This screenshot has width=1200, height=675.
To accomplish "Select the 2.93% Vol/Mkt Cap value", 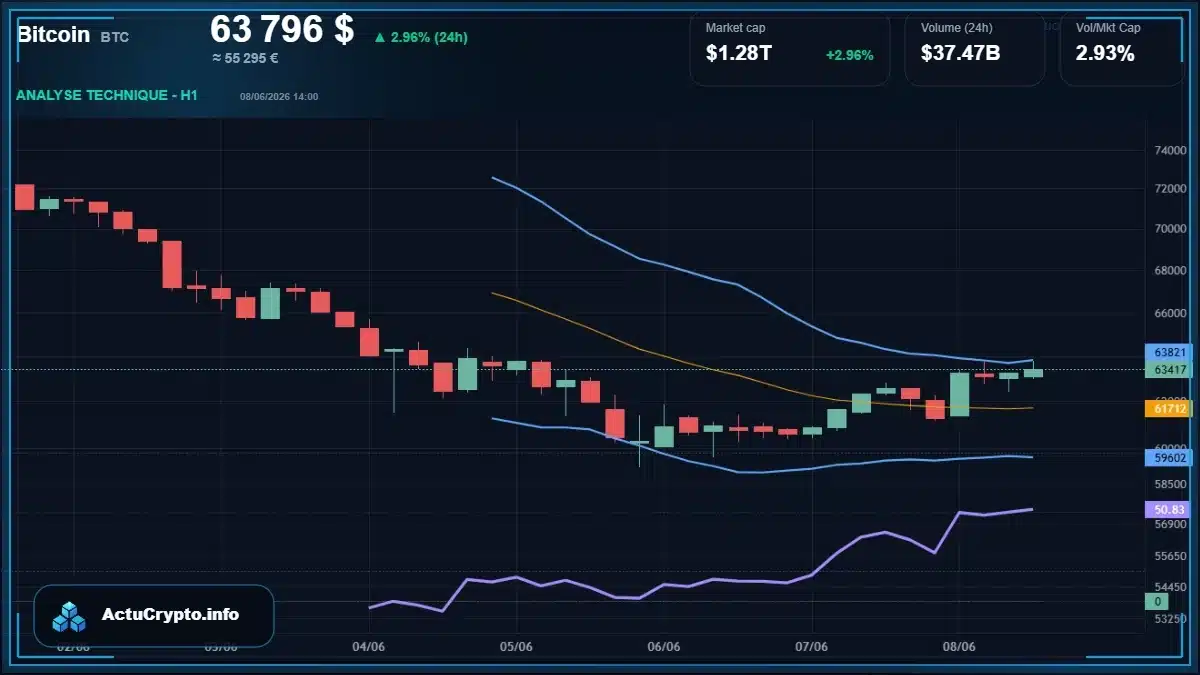I will (x=1105, y=54).
